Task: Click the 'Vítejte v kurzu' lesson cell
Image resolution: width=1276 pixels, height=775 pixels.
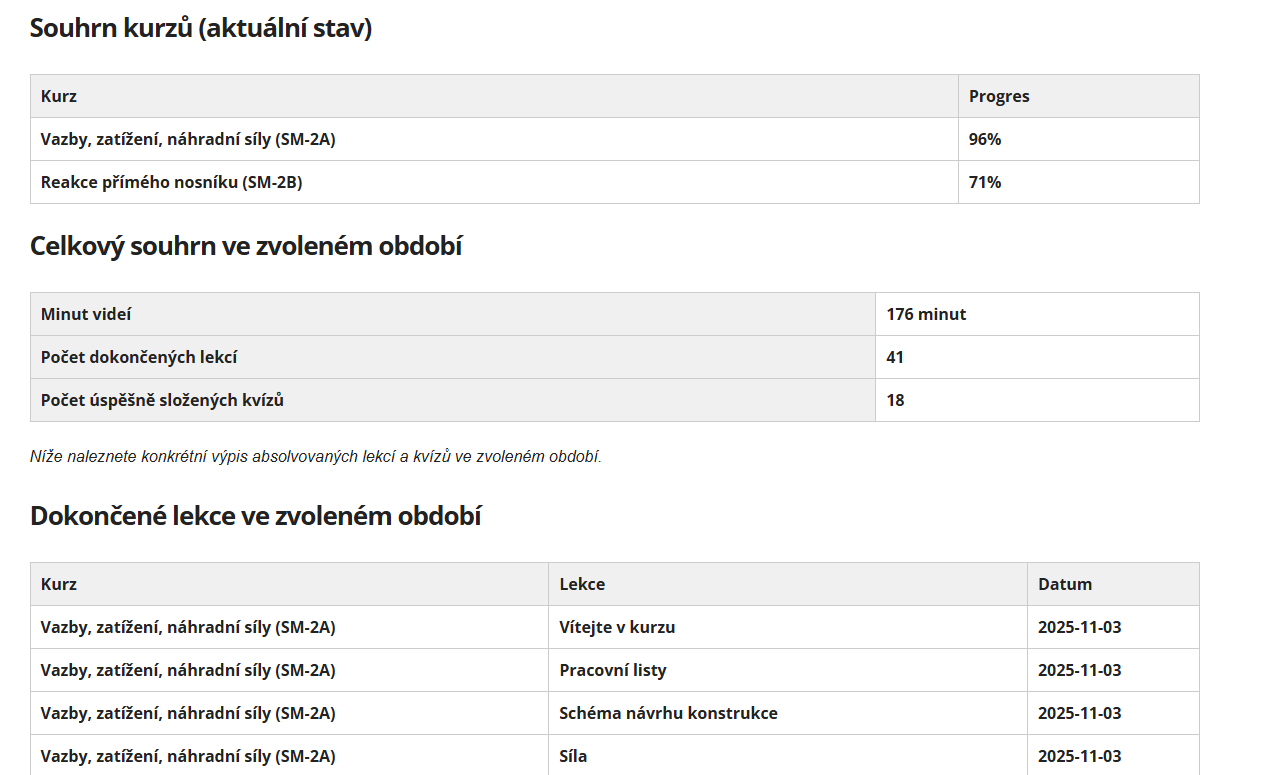Action: (x=788, y=627)
